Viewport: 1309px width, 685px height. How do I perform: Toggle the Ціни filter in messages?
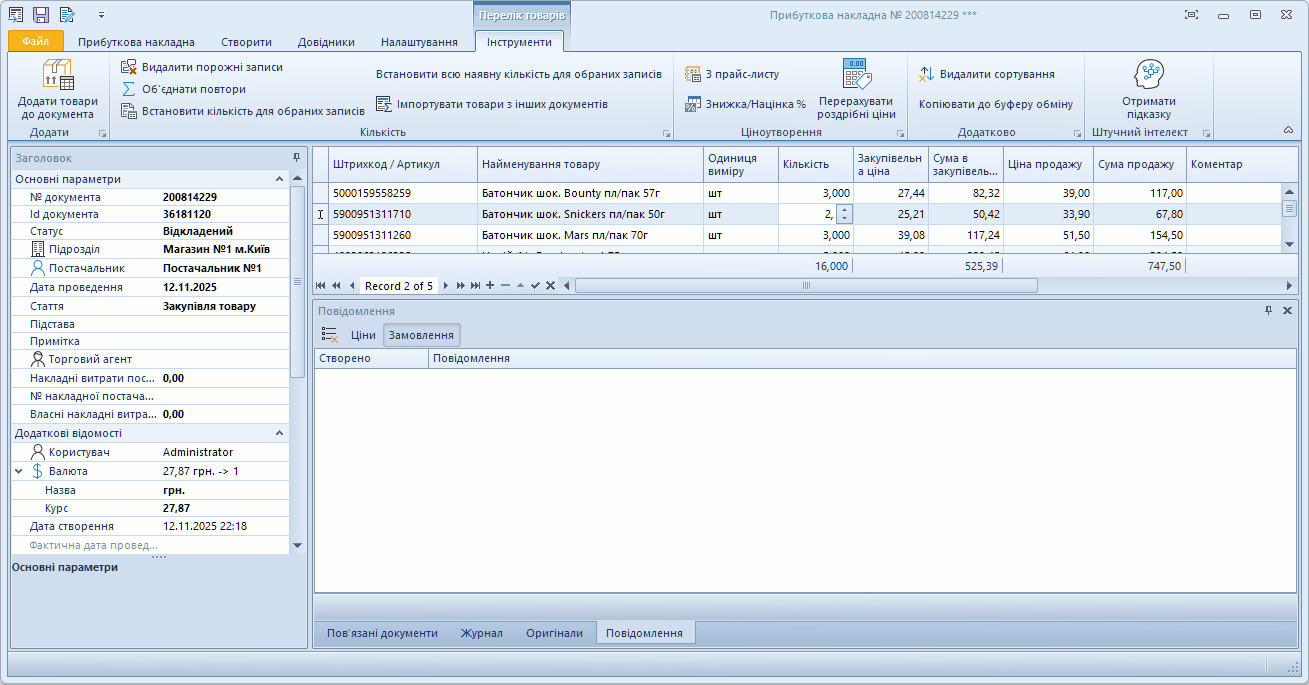coord(363,335)
